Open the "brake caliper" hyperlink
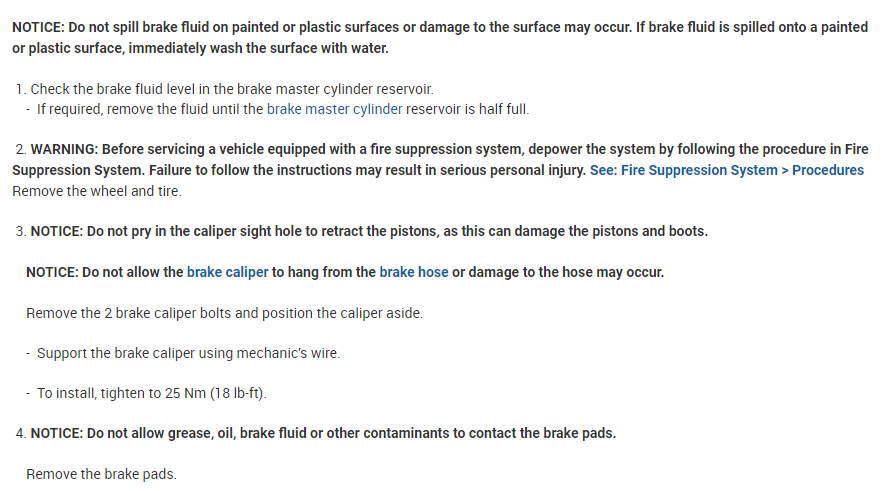The width and height of the screenshot is (888, 491). [227, 272]
